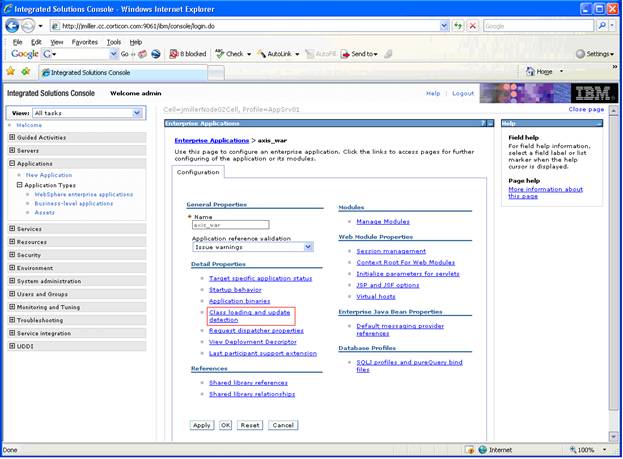Open WebSphere enterprise applications link
This screenshot has width=623, height=459.
84,194
